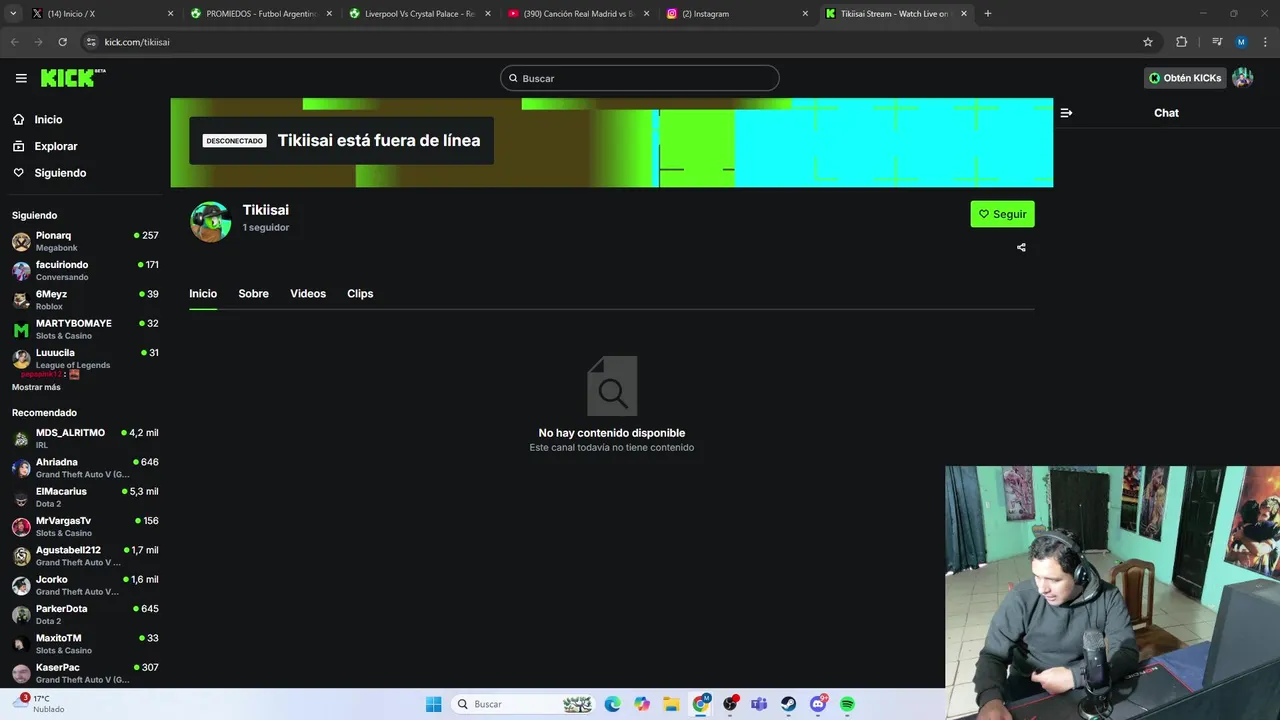
Task: Expand Mostrar más in Siguiendo list
Action: [36, 387]
